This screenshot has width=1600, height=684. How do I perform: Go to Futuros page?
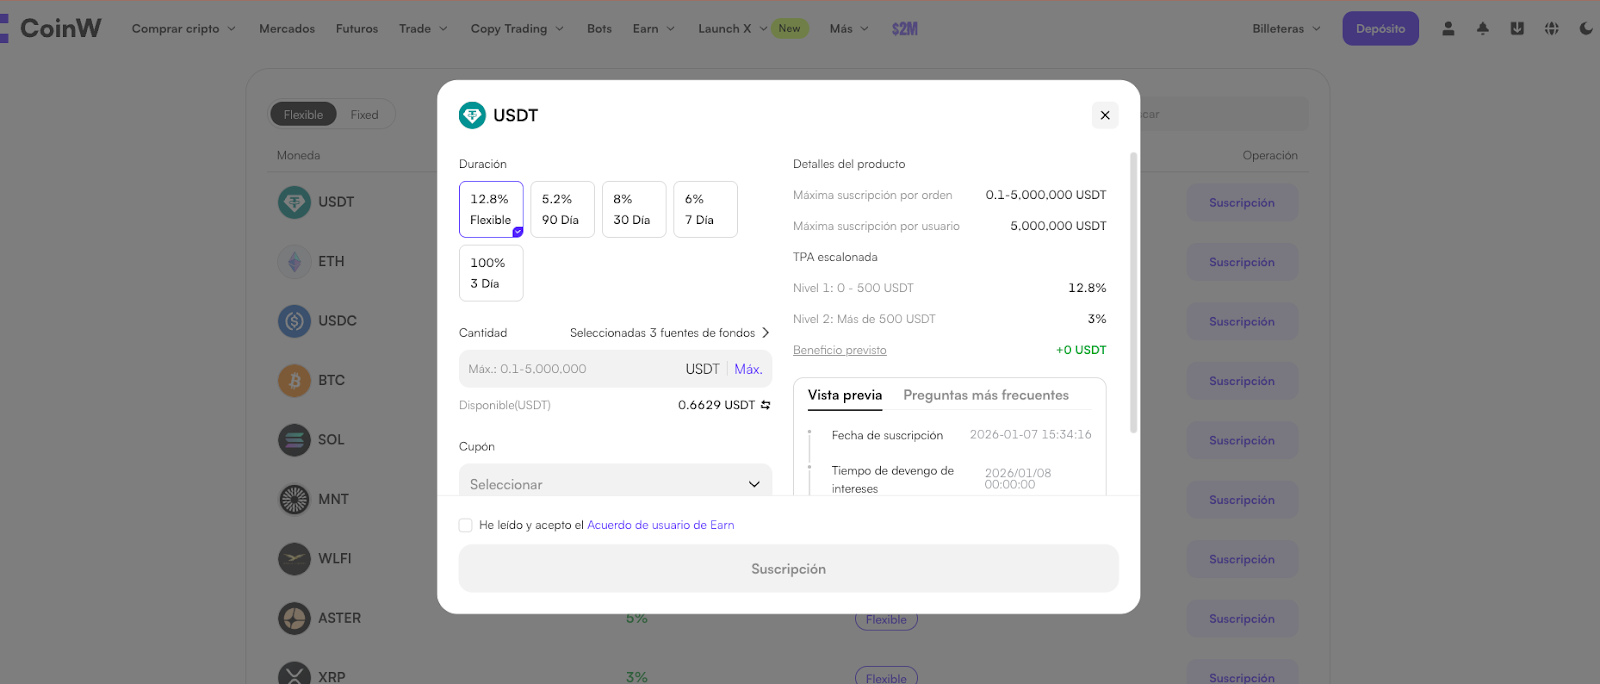[x=357, y=29]
